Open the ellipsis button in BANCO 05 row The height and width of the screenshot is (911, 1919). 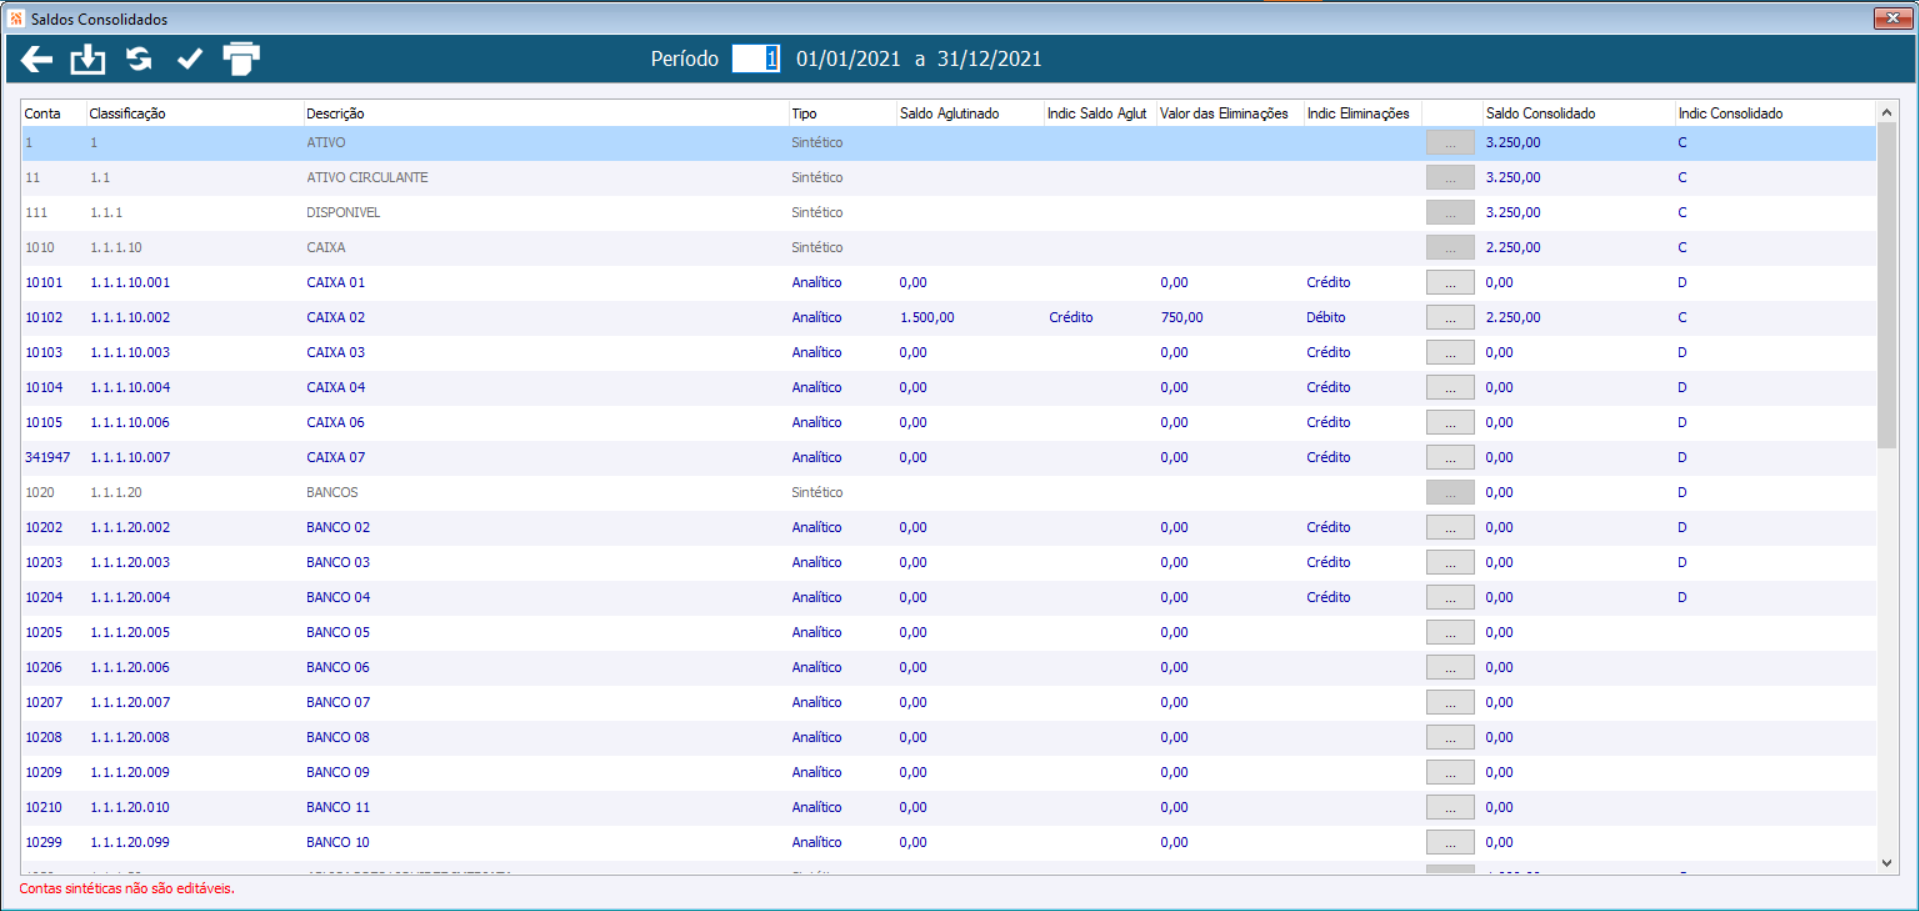(1450, 633)
